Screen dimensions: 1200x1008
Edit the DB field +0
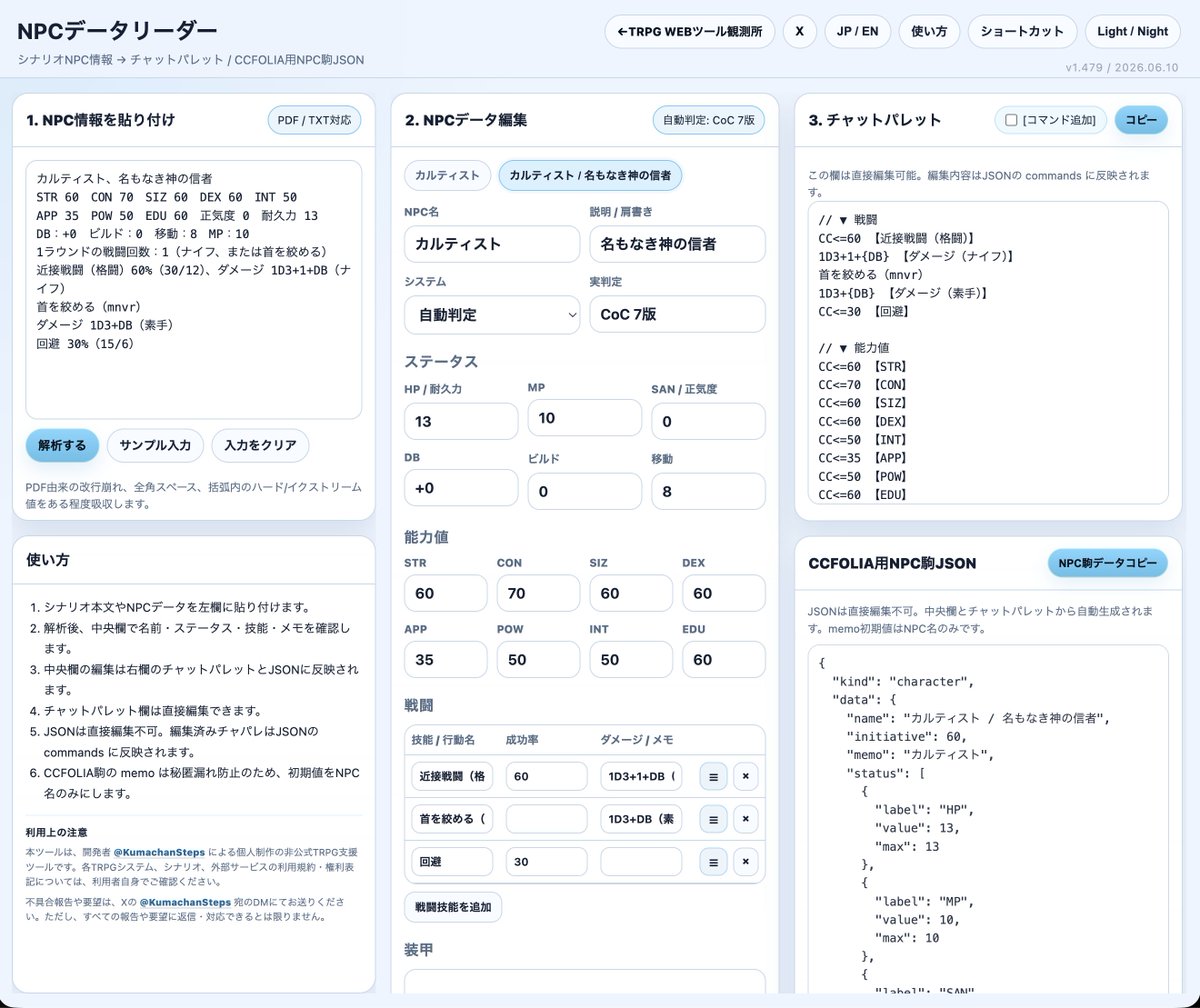click(x=461, y=488)
